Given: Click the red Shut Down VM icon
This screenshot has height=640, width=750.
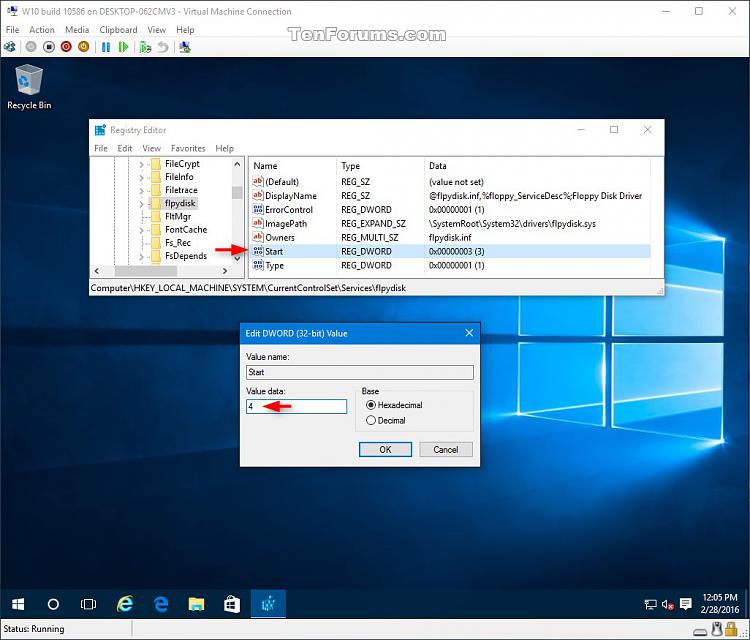Looking at the screenshot, I should (x=66, y=47).
